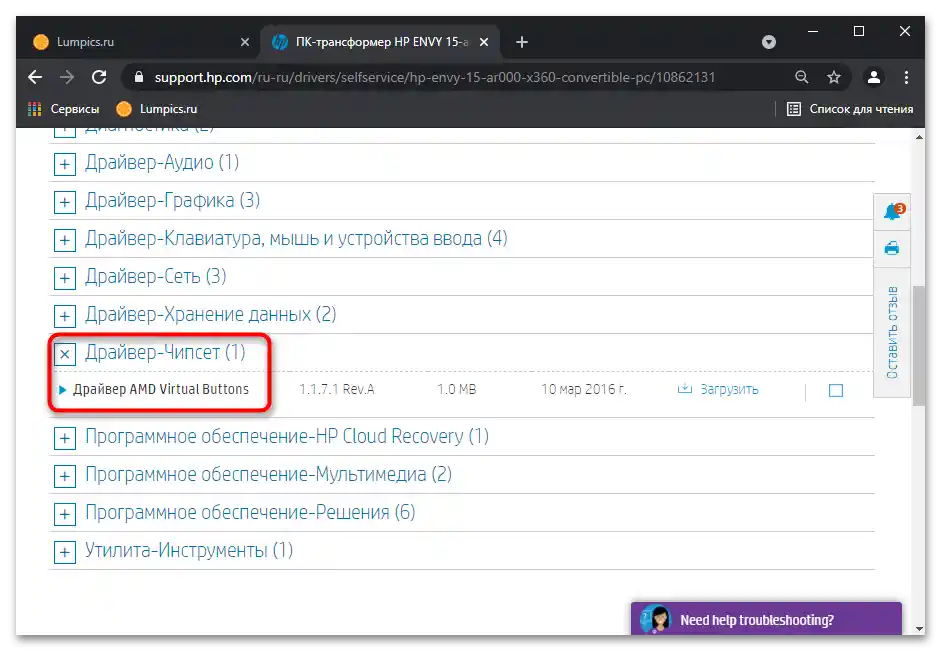Image resolution: width=941 pixels, height=651 pixels.
Task: Open the new tab with plus button
Action: click(x=522, y=42)
